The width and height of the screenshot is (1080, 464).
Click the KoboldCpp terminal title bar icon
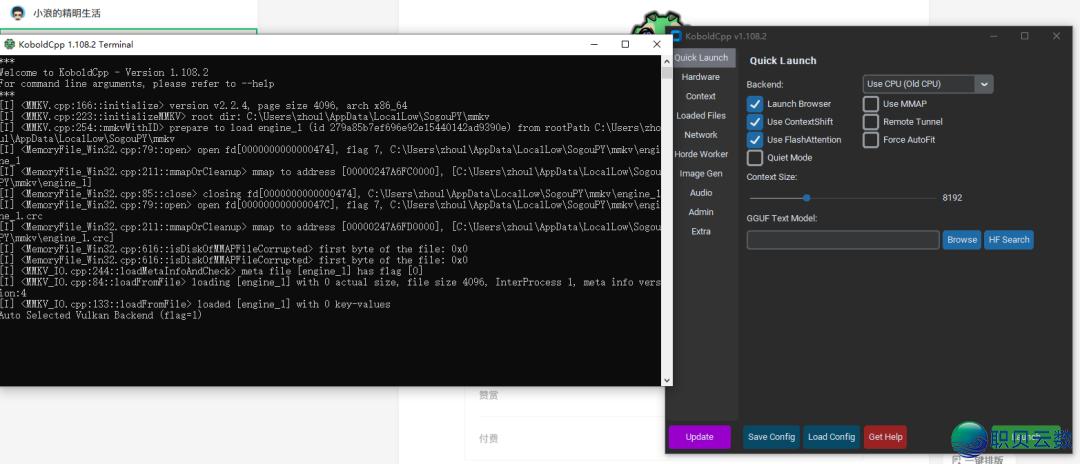[9, 44]
